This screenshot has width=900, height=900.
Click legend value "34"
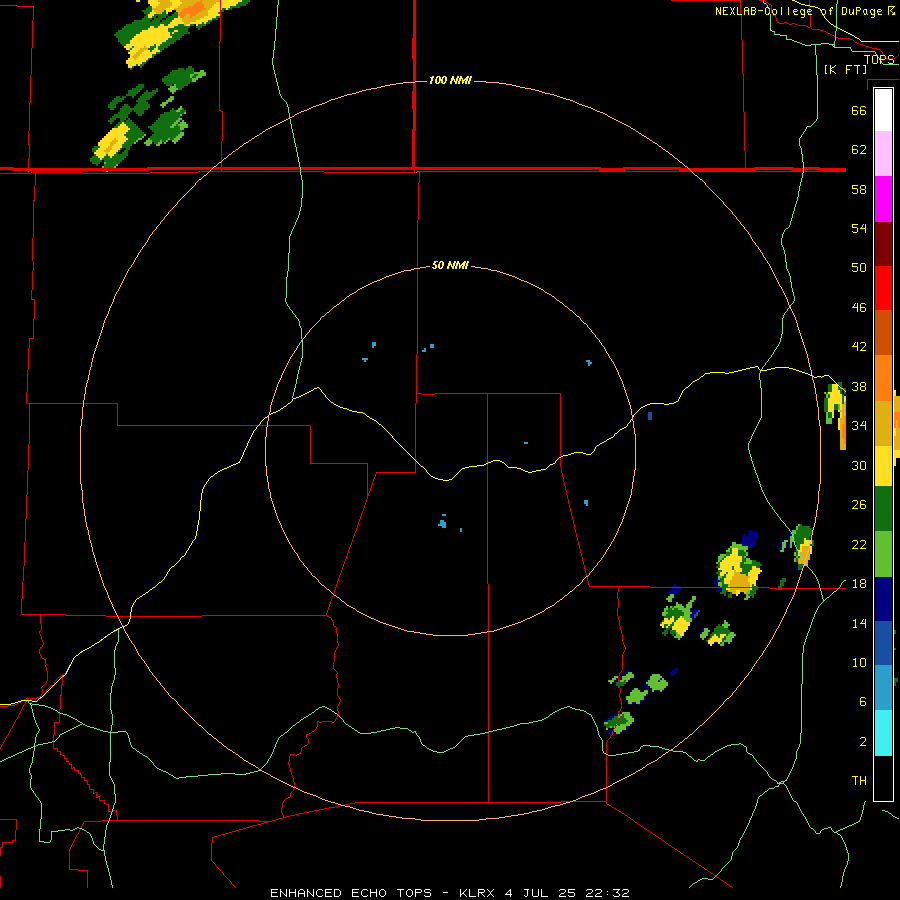pyautogui.click(x=859, y=425)
